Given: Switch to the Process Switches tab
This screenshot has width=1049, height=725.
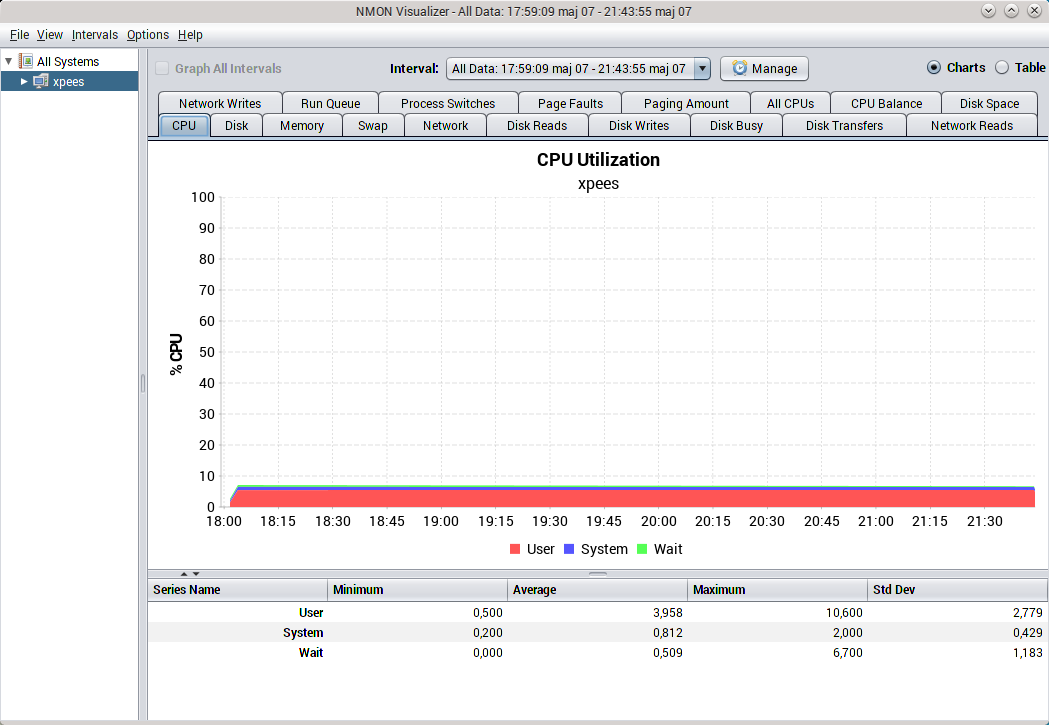Looking at the screenshot, I should 448,103.
